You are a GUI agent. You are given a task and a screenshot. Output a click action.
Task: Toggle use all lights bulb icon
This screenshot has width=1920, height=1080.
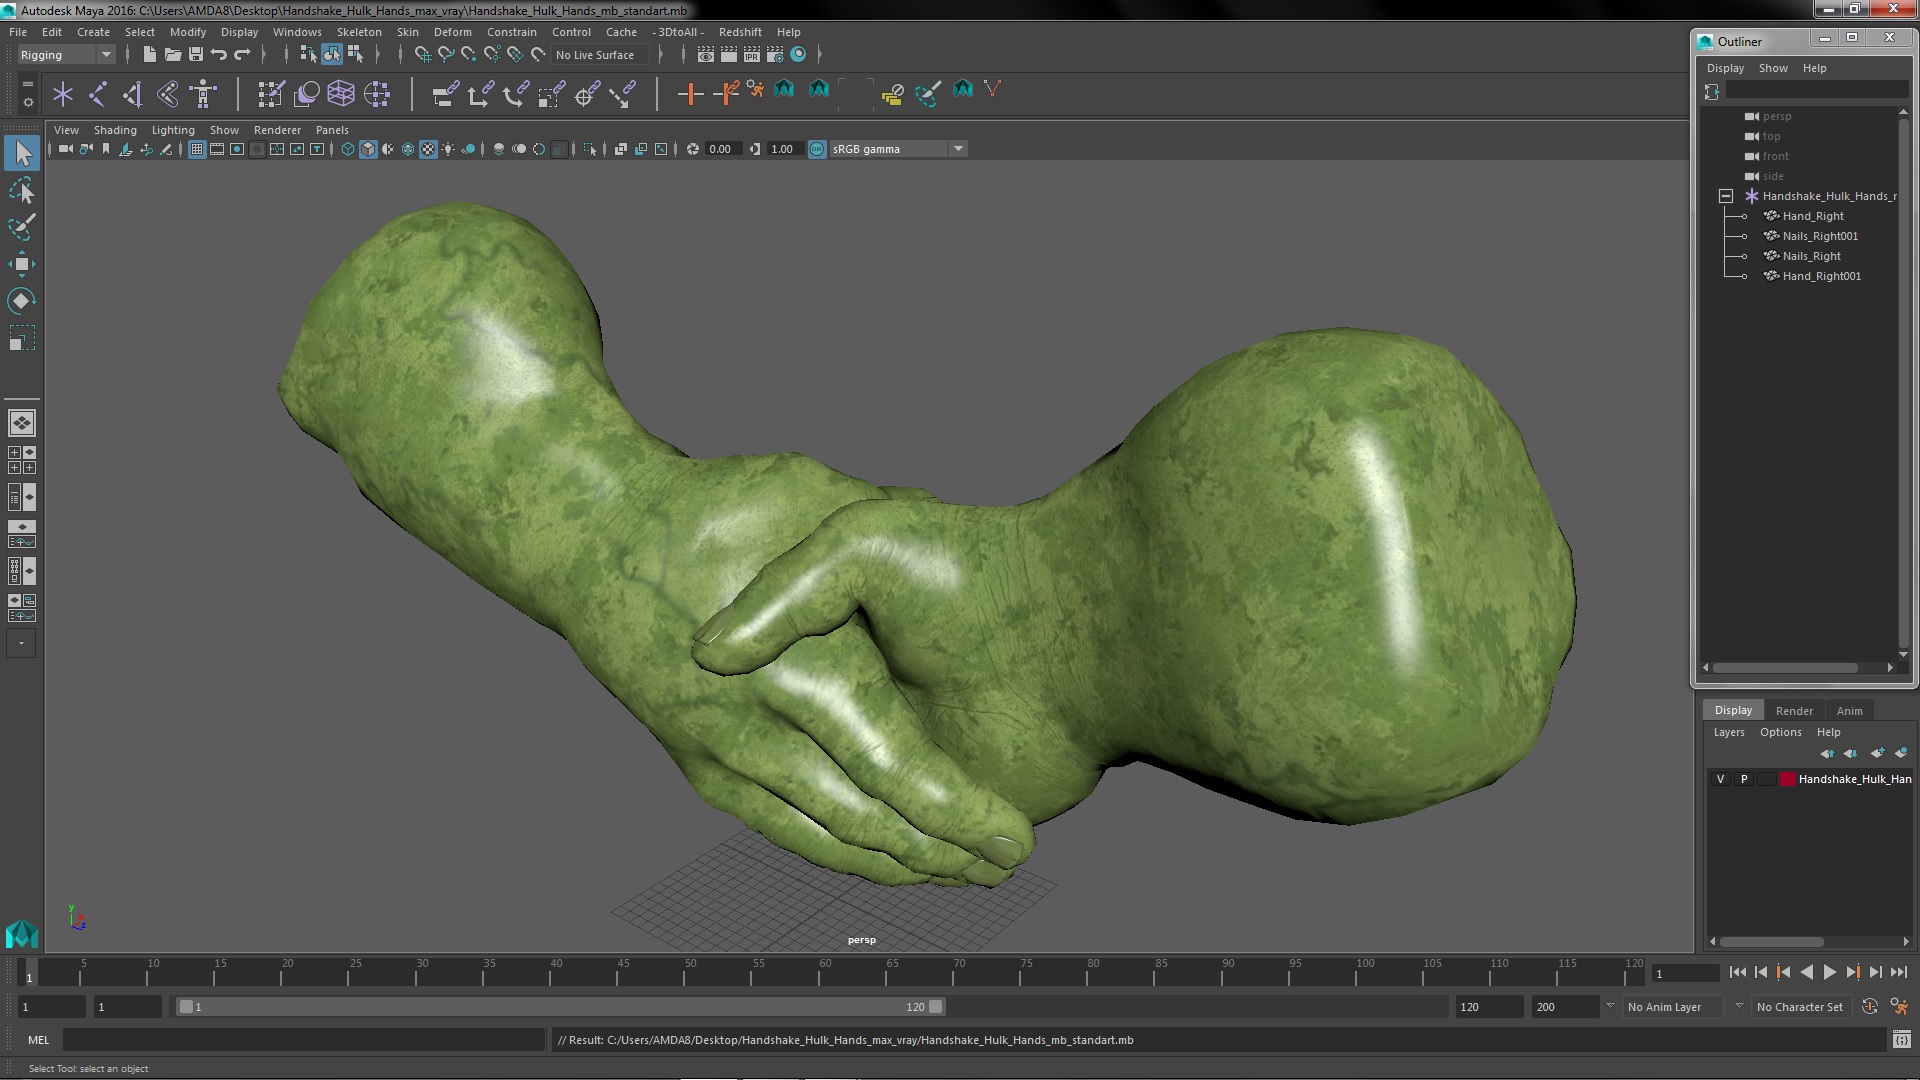pos(448,149)
